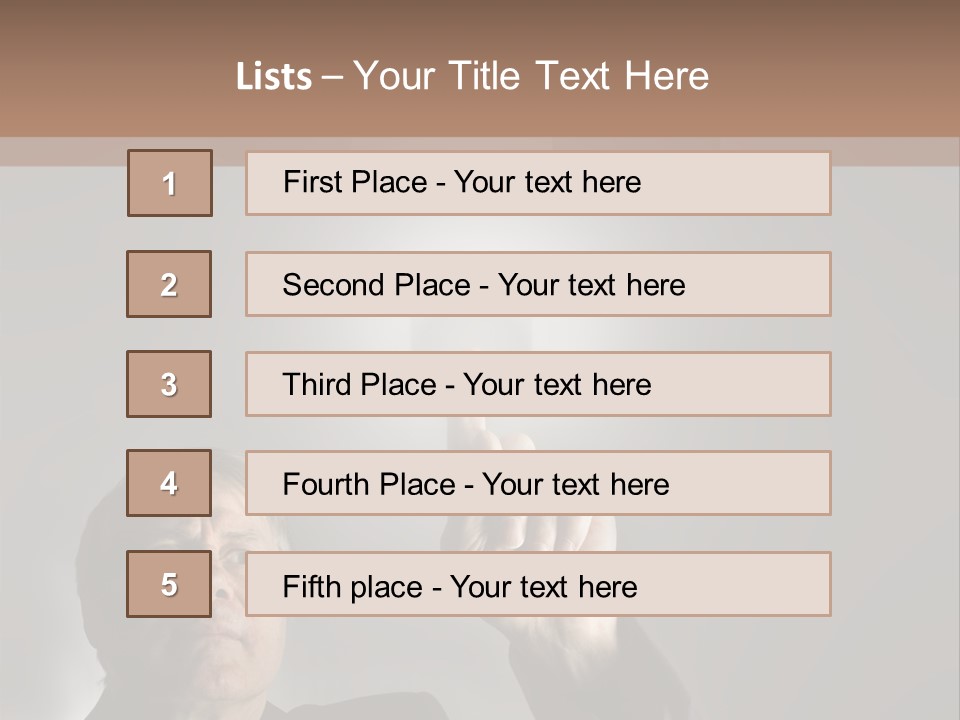Select the Second Place text box
Image resolution: width=960 pixels, height=720 pixels.
pos(538,284)
